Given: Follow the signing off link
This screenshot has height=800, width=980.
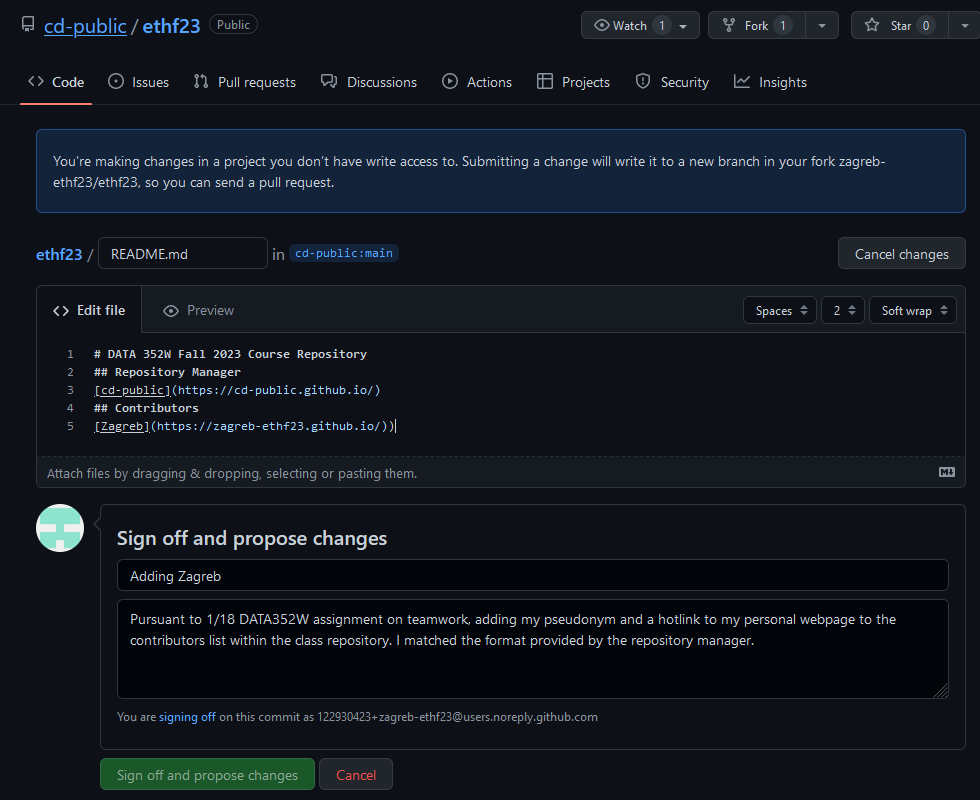Looking at the screenshot, I should point(187,717).
